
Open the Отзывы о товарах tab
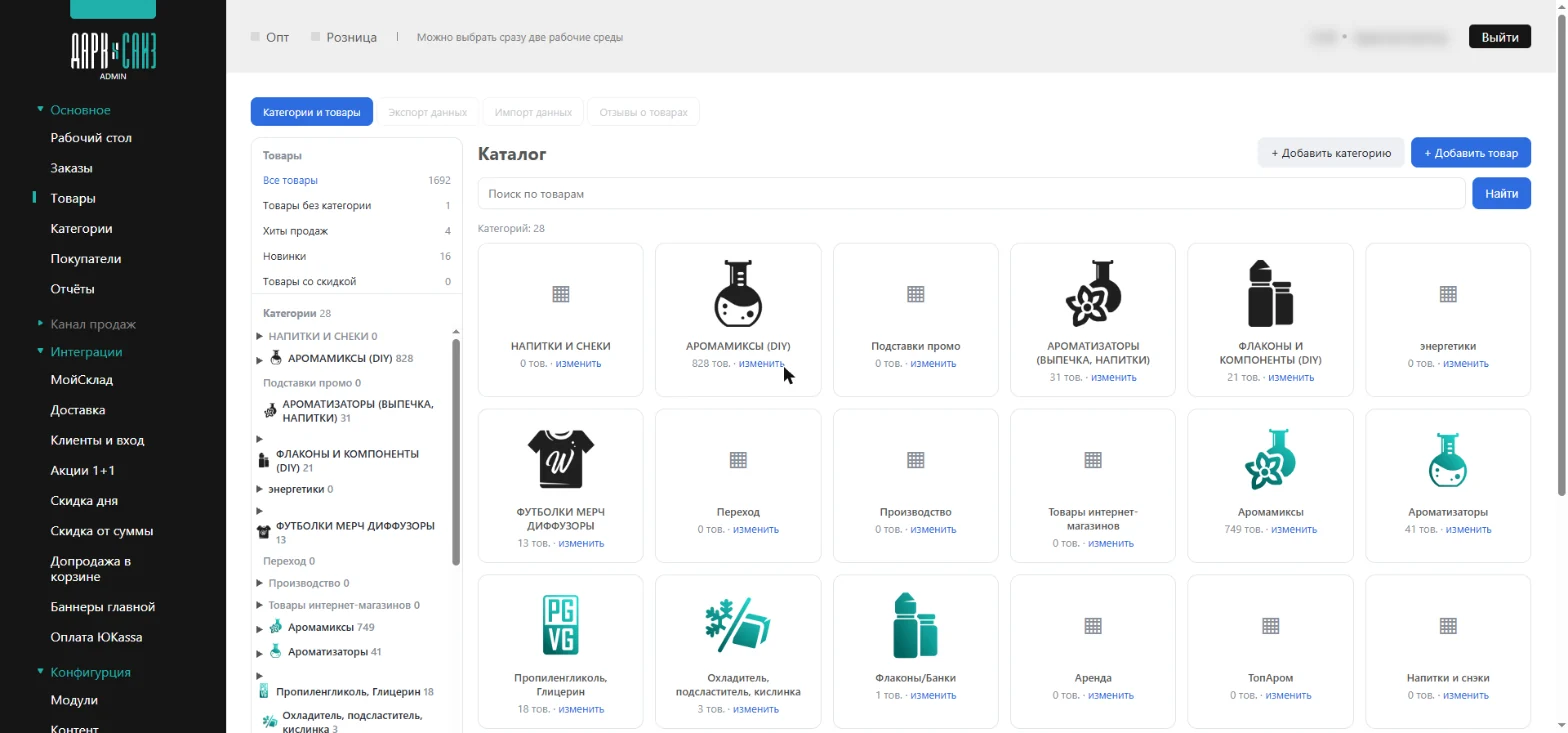[x=643, y=112]
